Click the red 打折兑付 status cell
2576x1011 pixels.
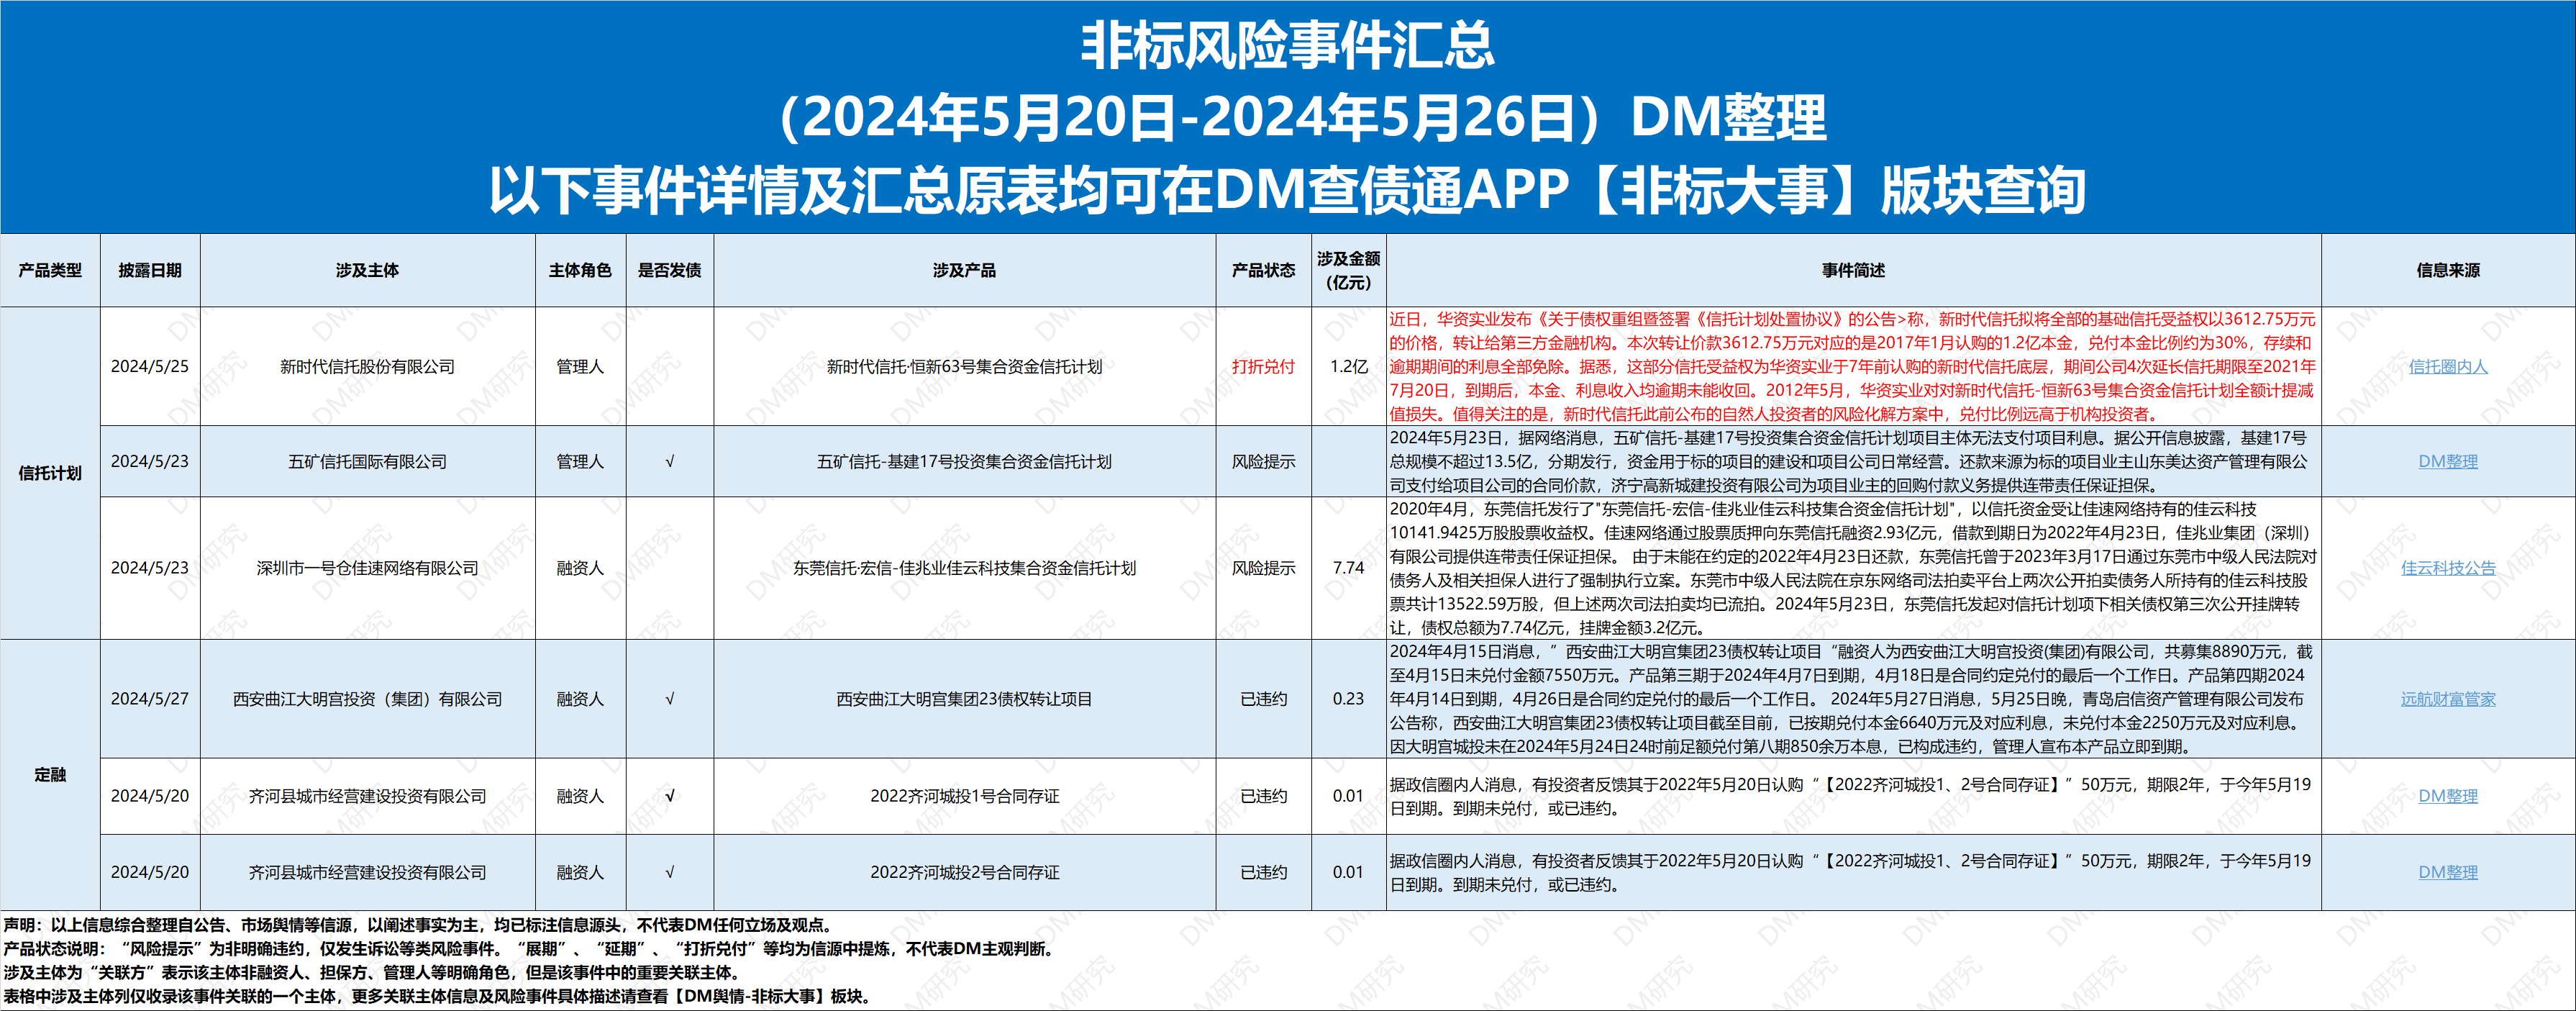click(x=1263, y=367)
